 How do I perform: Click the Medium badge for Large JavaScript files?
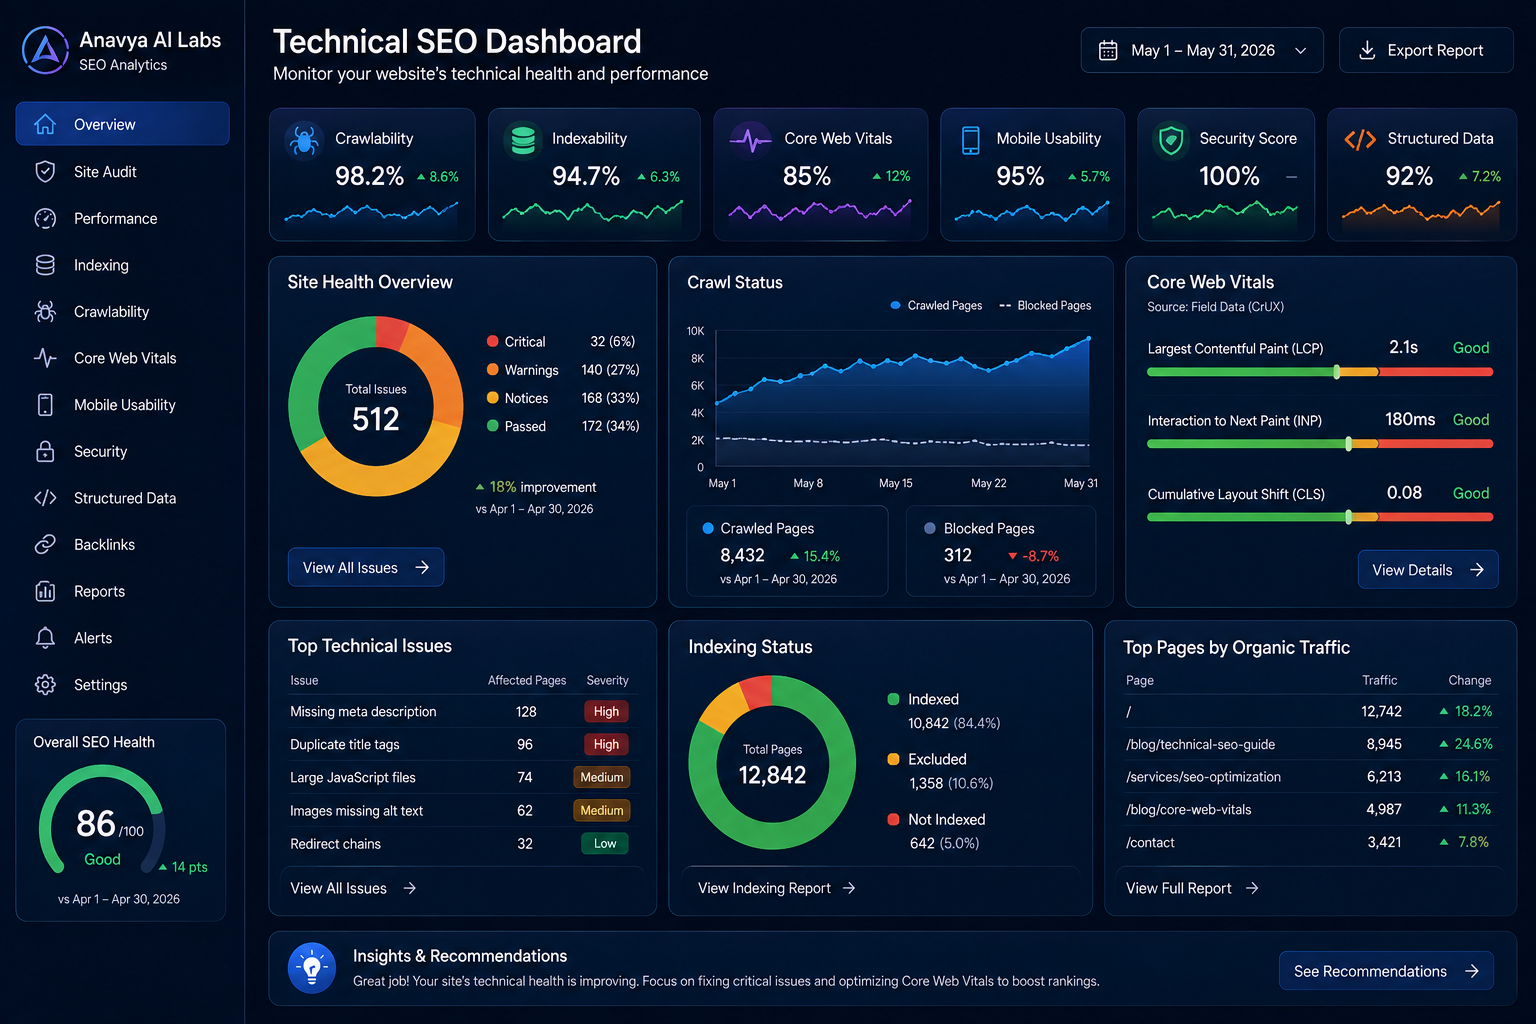[x=602, y=777]
